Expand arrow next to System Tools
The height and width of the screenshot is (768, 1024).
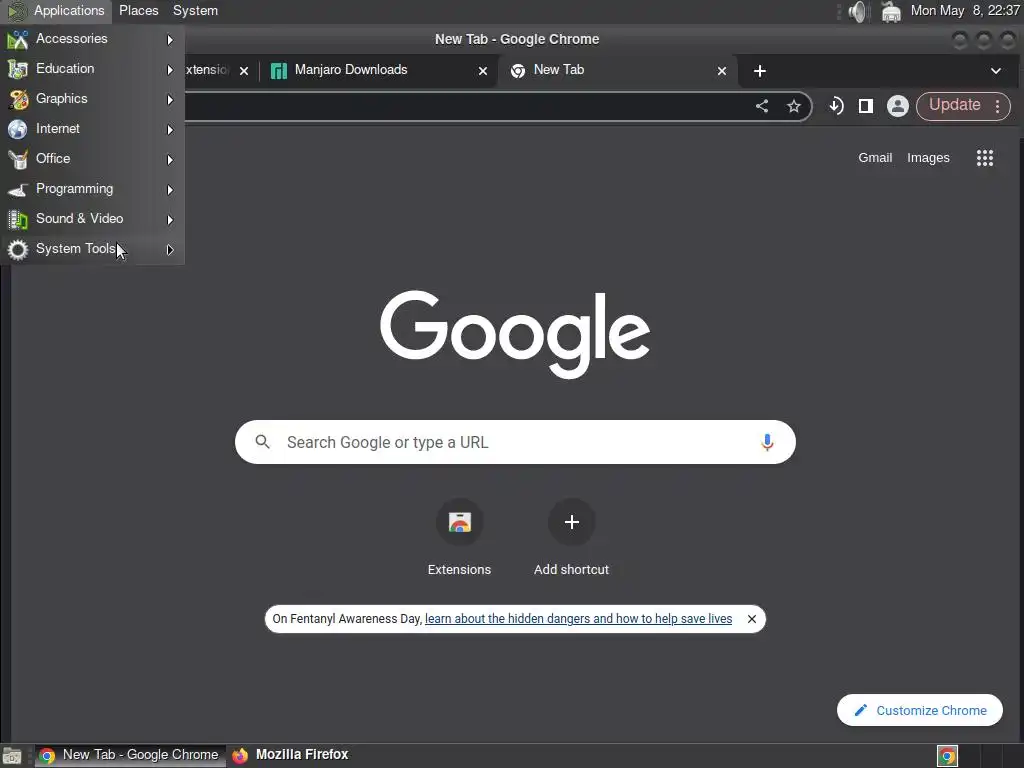tap(170, 250)
